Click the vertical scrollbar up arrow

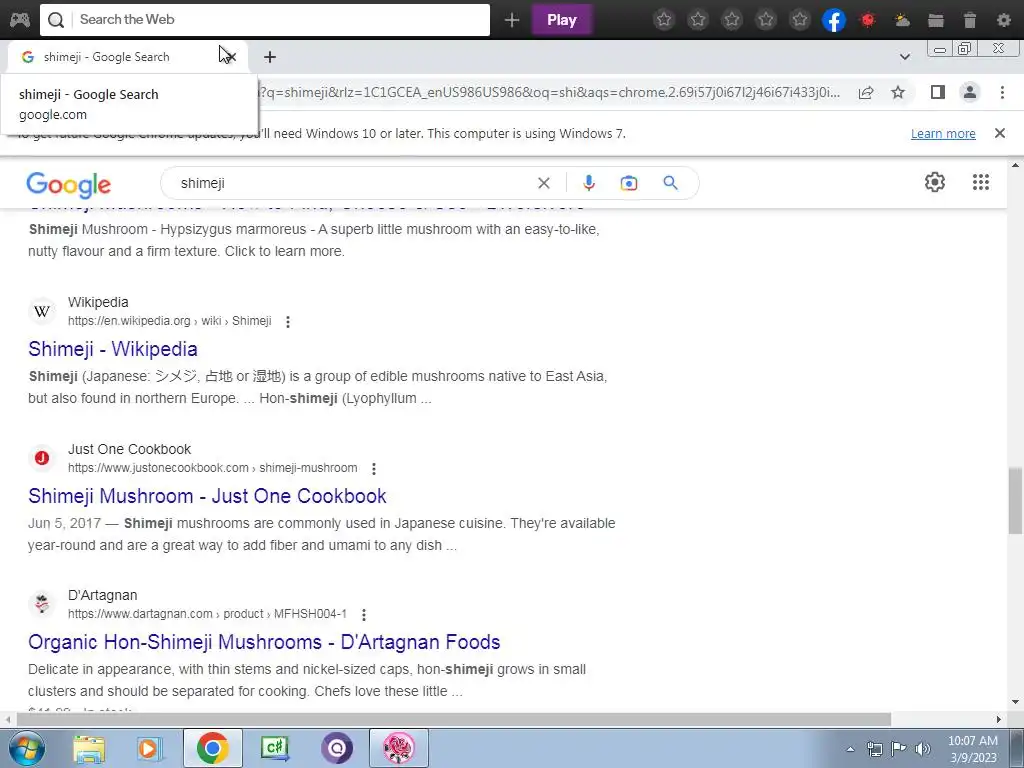pos(1016,164)
